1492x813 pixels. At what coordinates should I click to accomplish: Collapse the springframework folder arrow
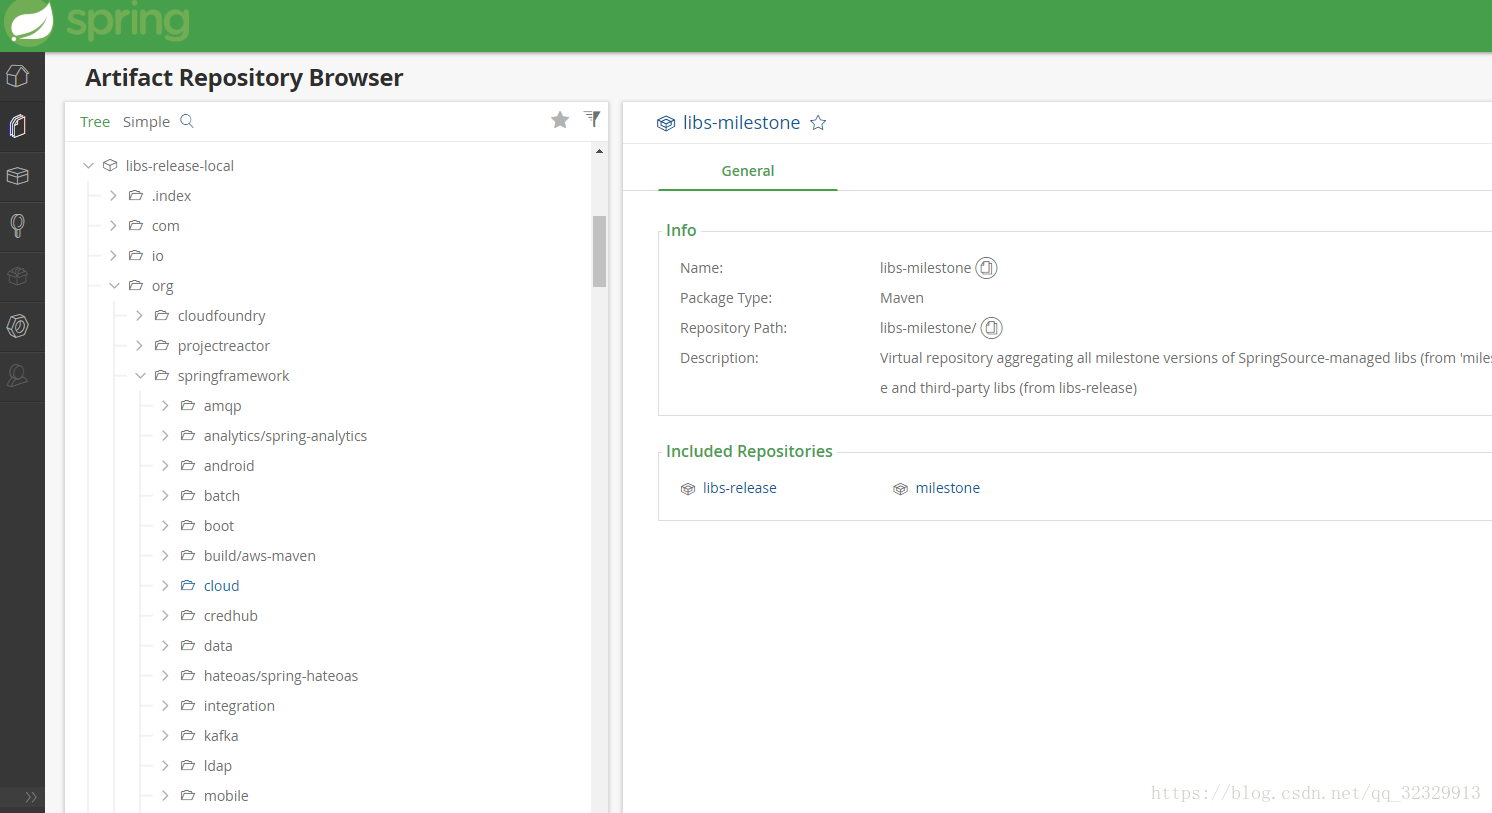coord(140,376)
